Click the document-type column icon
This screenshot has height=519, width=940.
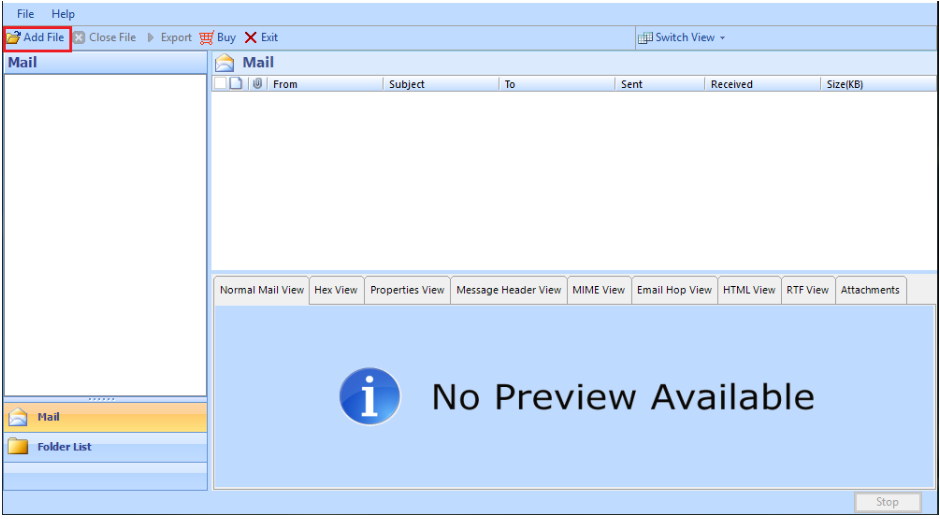tap(236, 84)
